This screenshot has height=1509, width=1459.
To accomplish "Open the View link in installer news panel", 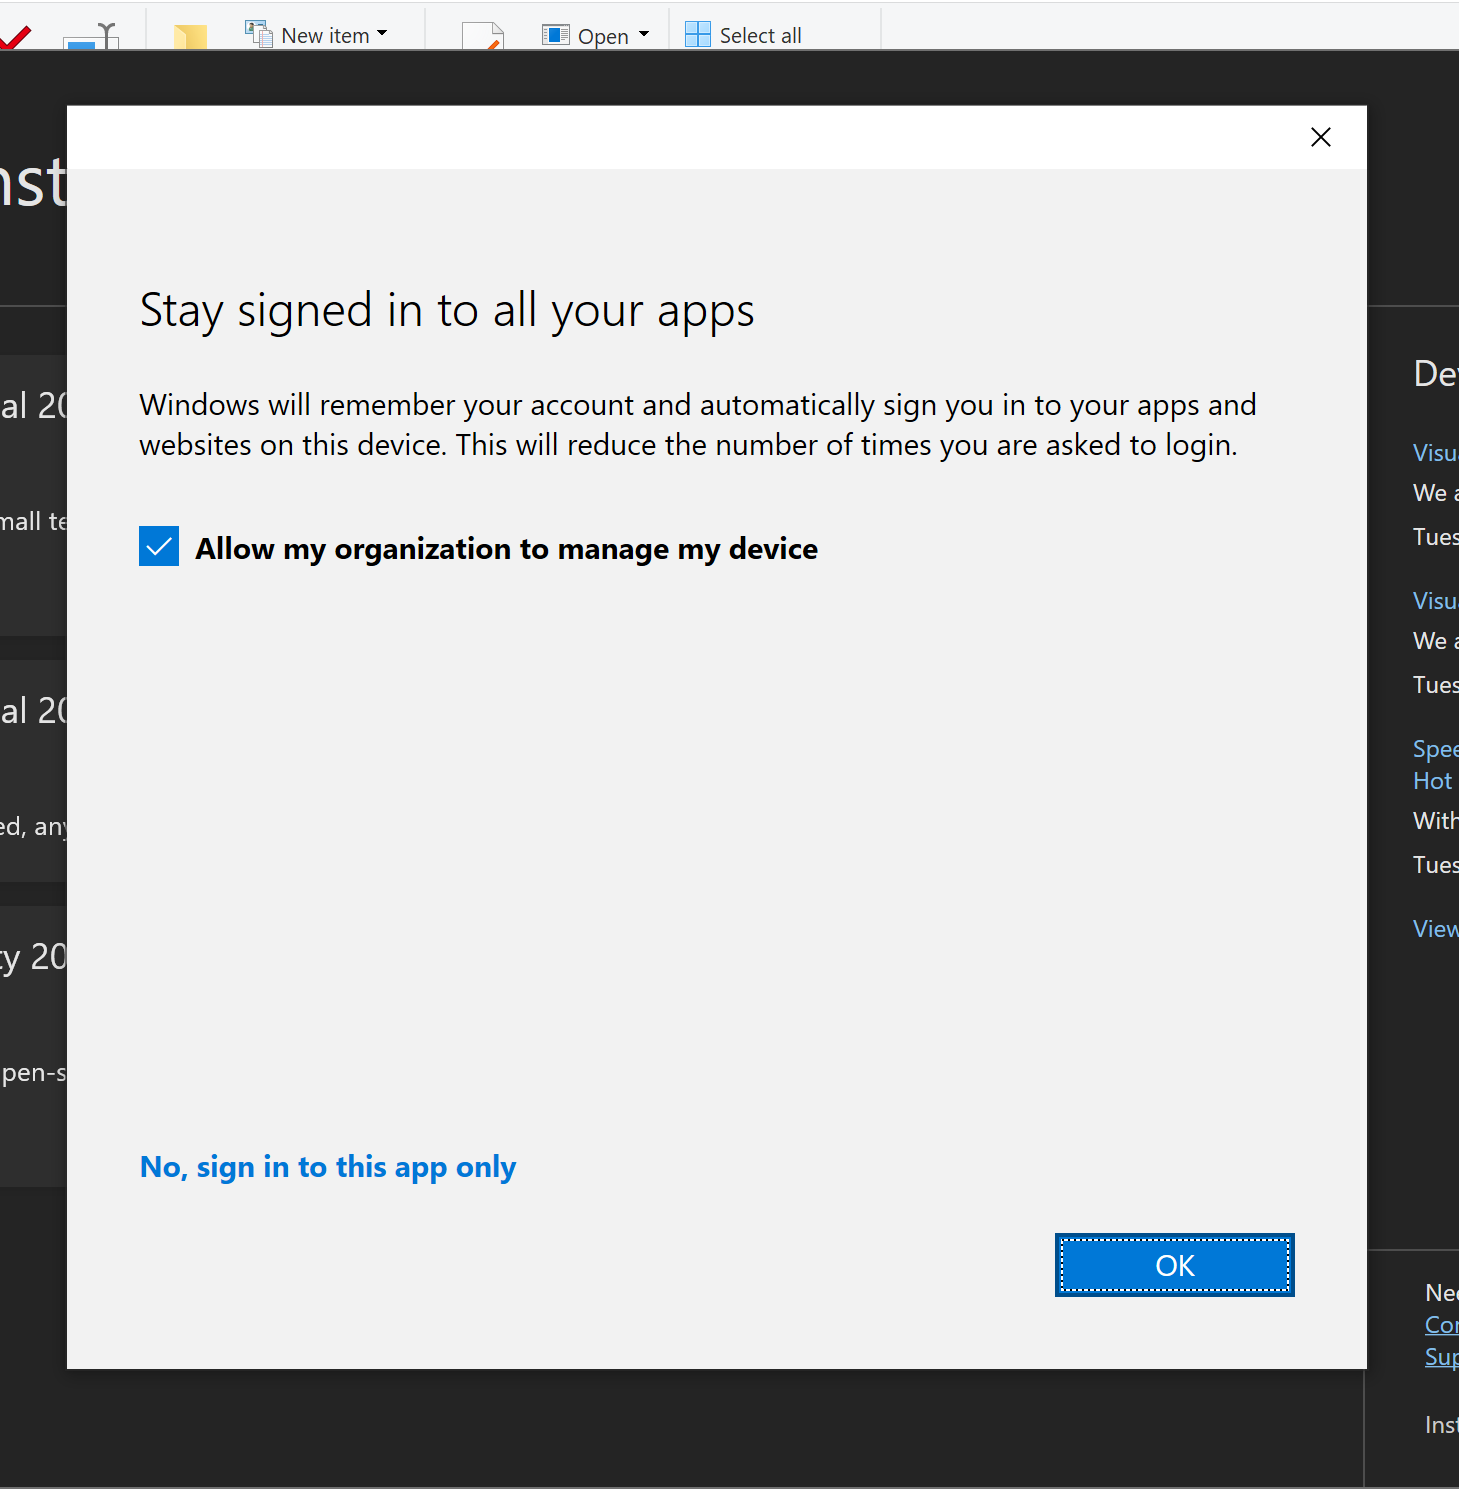I will 1435,929.
